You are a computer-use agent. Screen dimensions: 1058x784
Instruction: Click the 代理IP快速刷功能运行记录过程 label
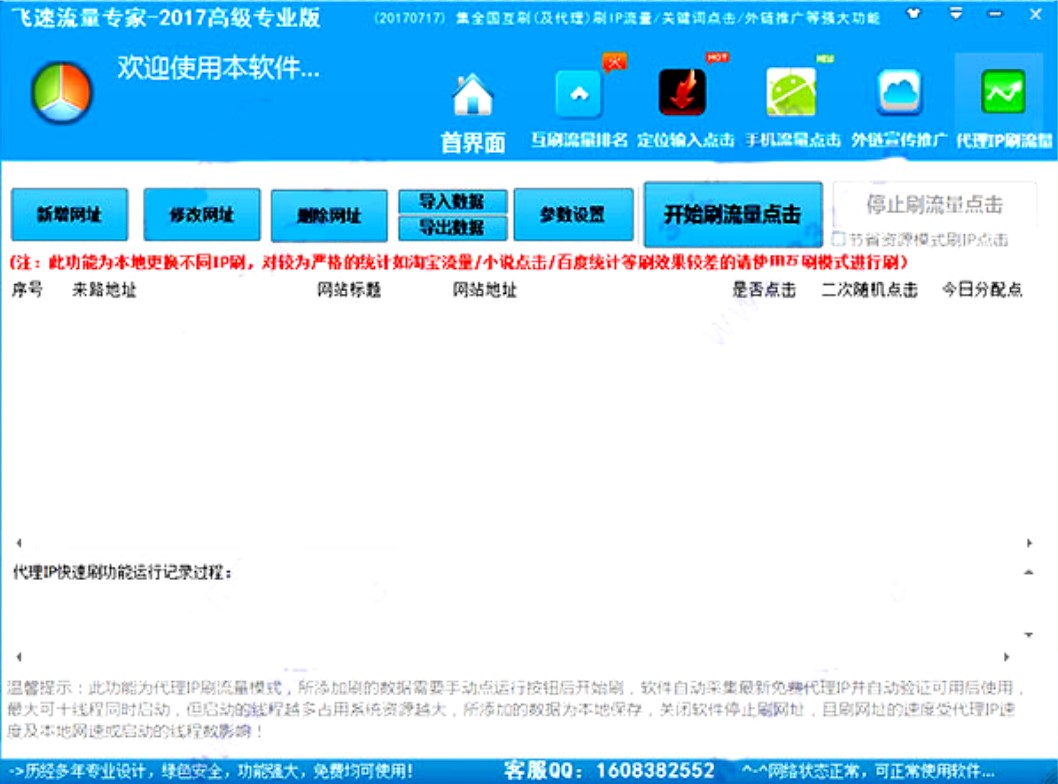click(122, 573)
